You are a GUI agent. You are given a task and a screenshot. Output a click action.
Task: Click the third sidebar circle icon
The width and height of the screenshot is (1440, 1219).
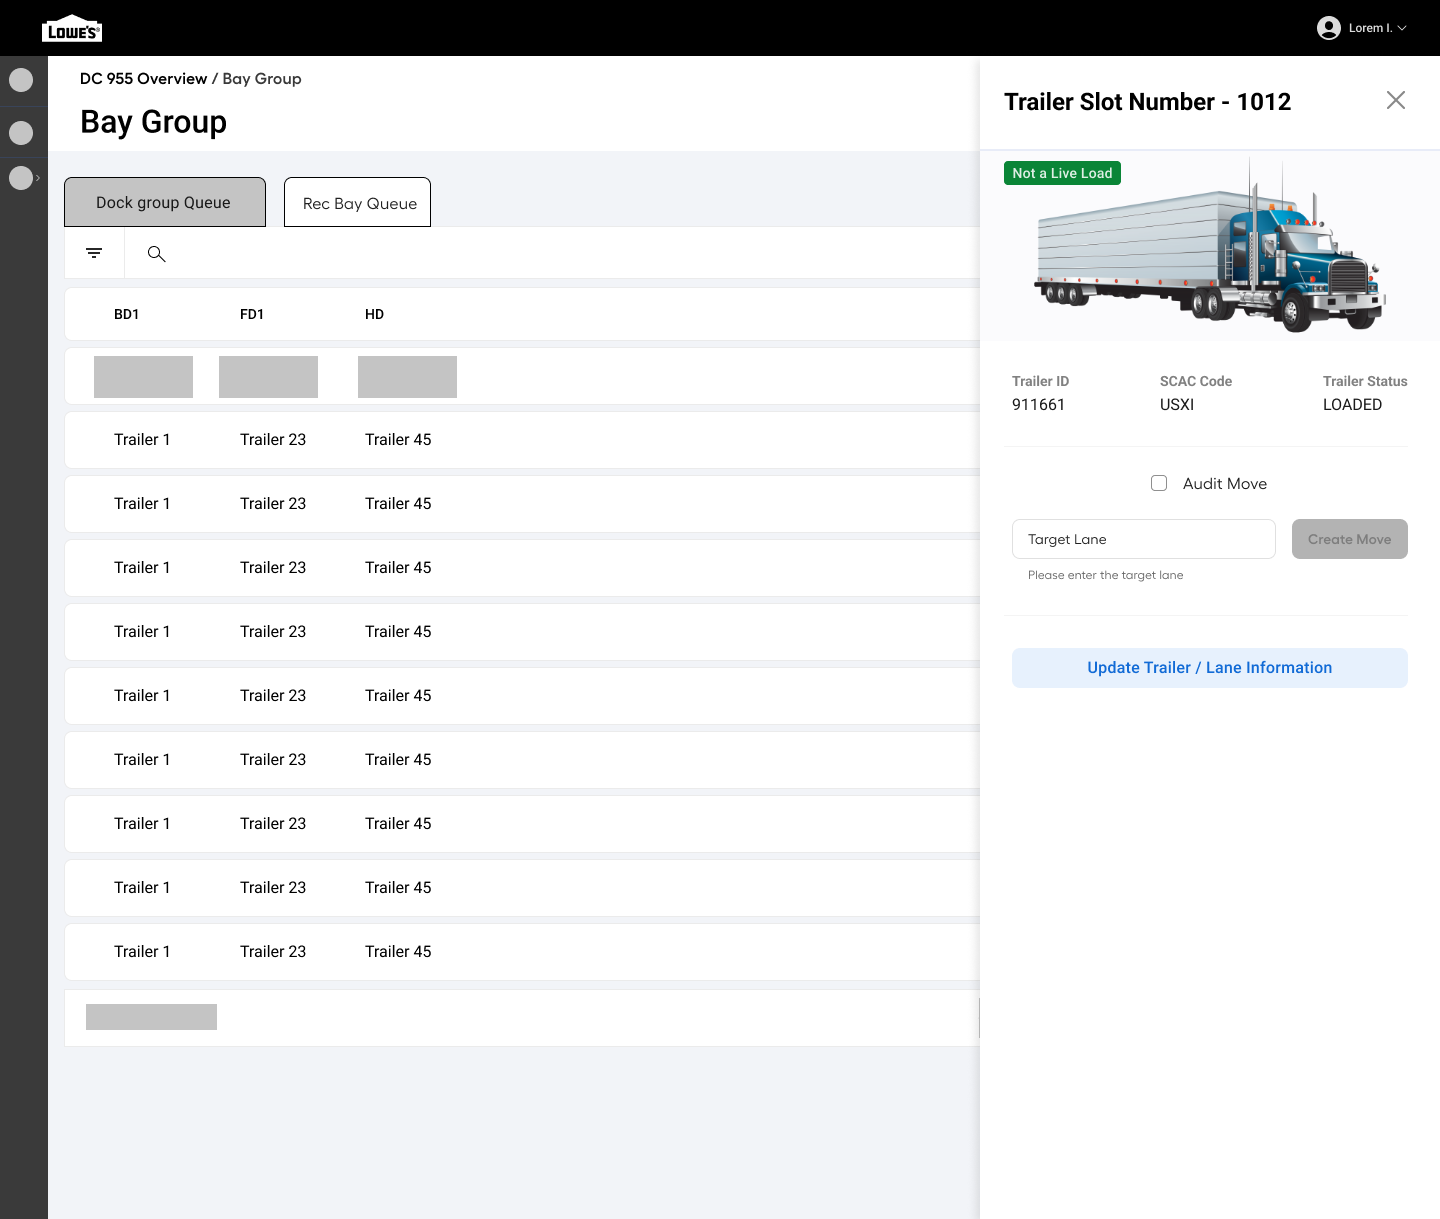click(x=21, y=178)
